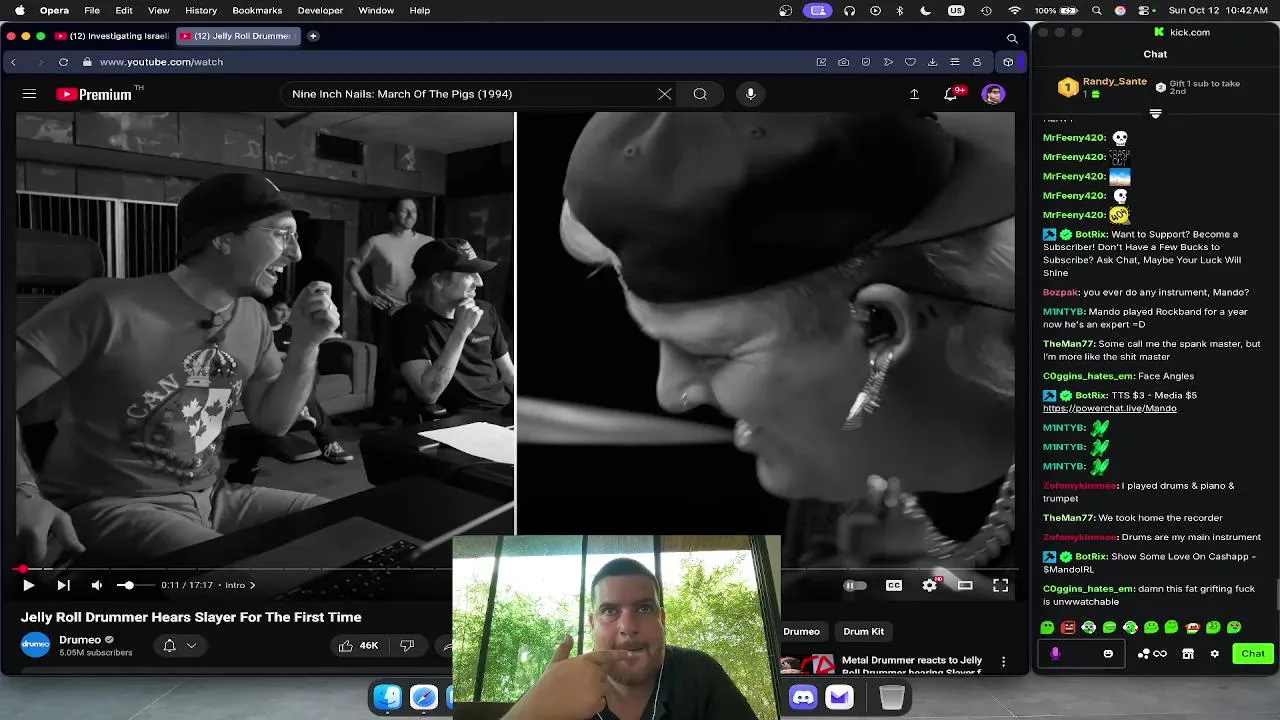Screen dimensions: 1280x720
Task: Open the YouTube hamburger guide menu
Action: coord(29,94)
